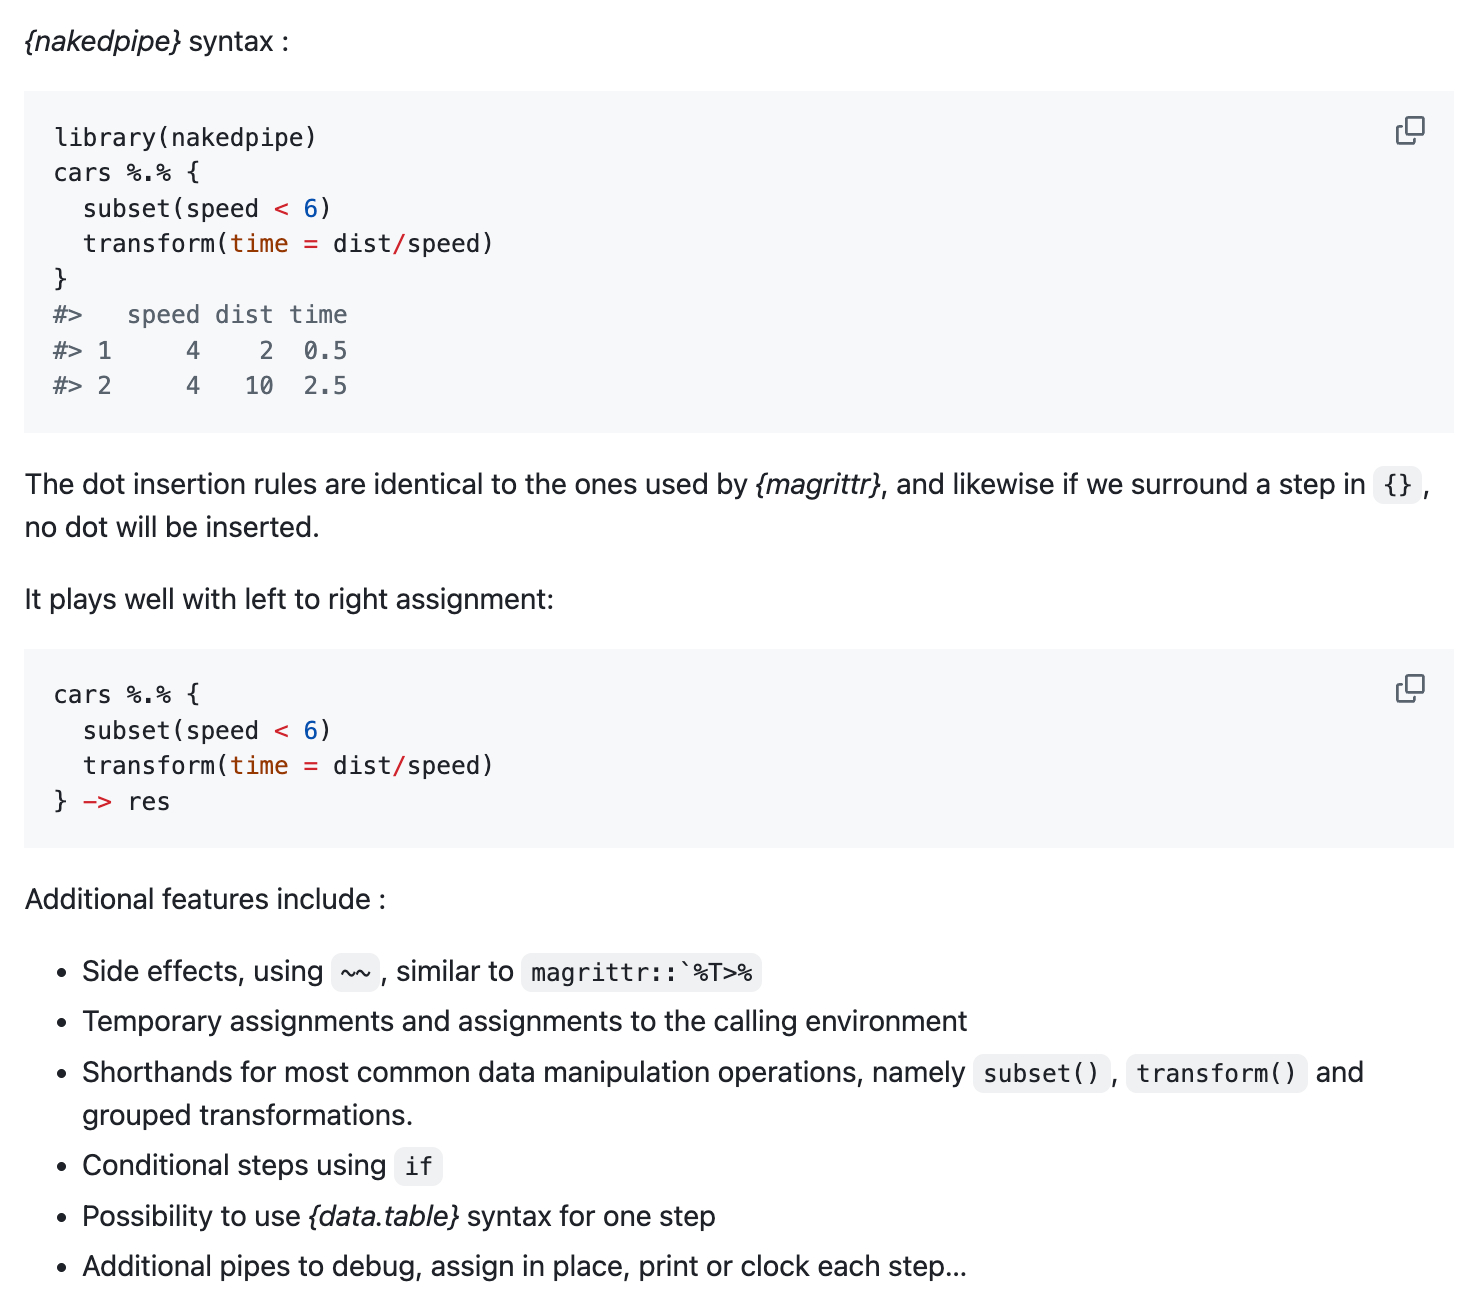Click the library(nakedpipe) code line

(185, 137)
